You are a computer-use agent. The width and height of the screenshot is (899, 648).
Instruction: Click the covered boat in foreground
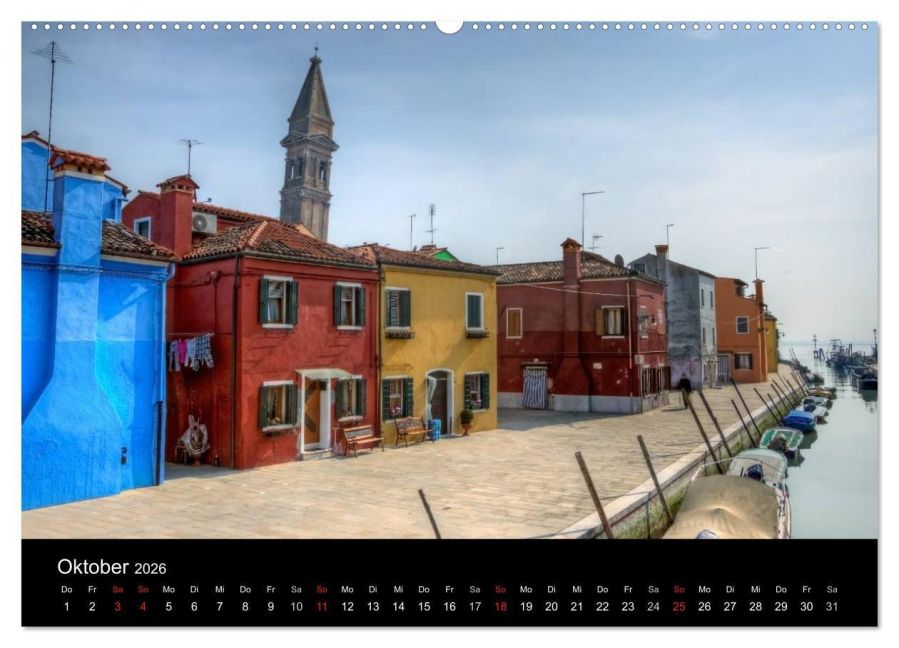[727, 508]
